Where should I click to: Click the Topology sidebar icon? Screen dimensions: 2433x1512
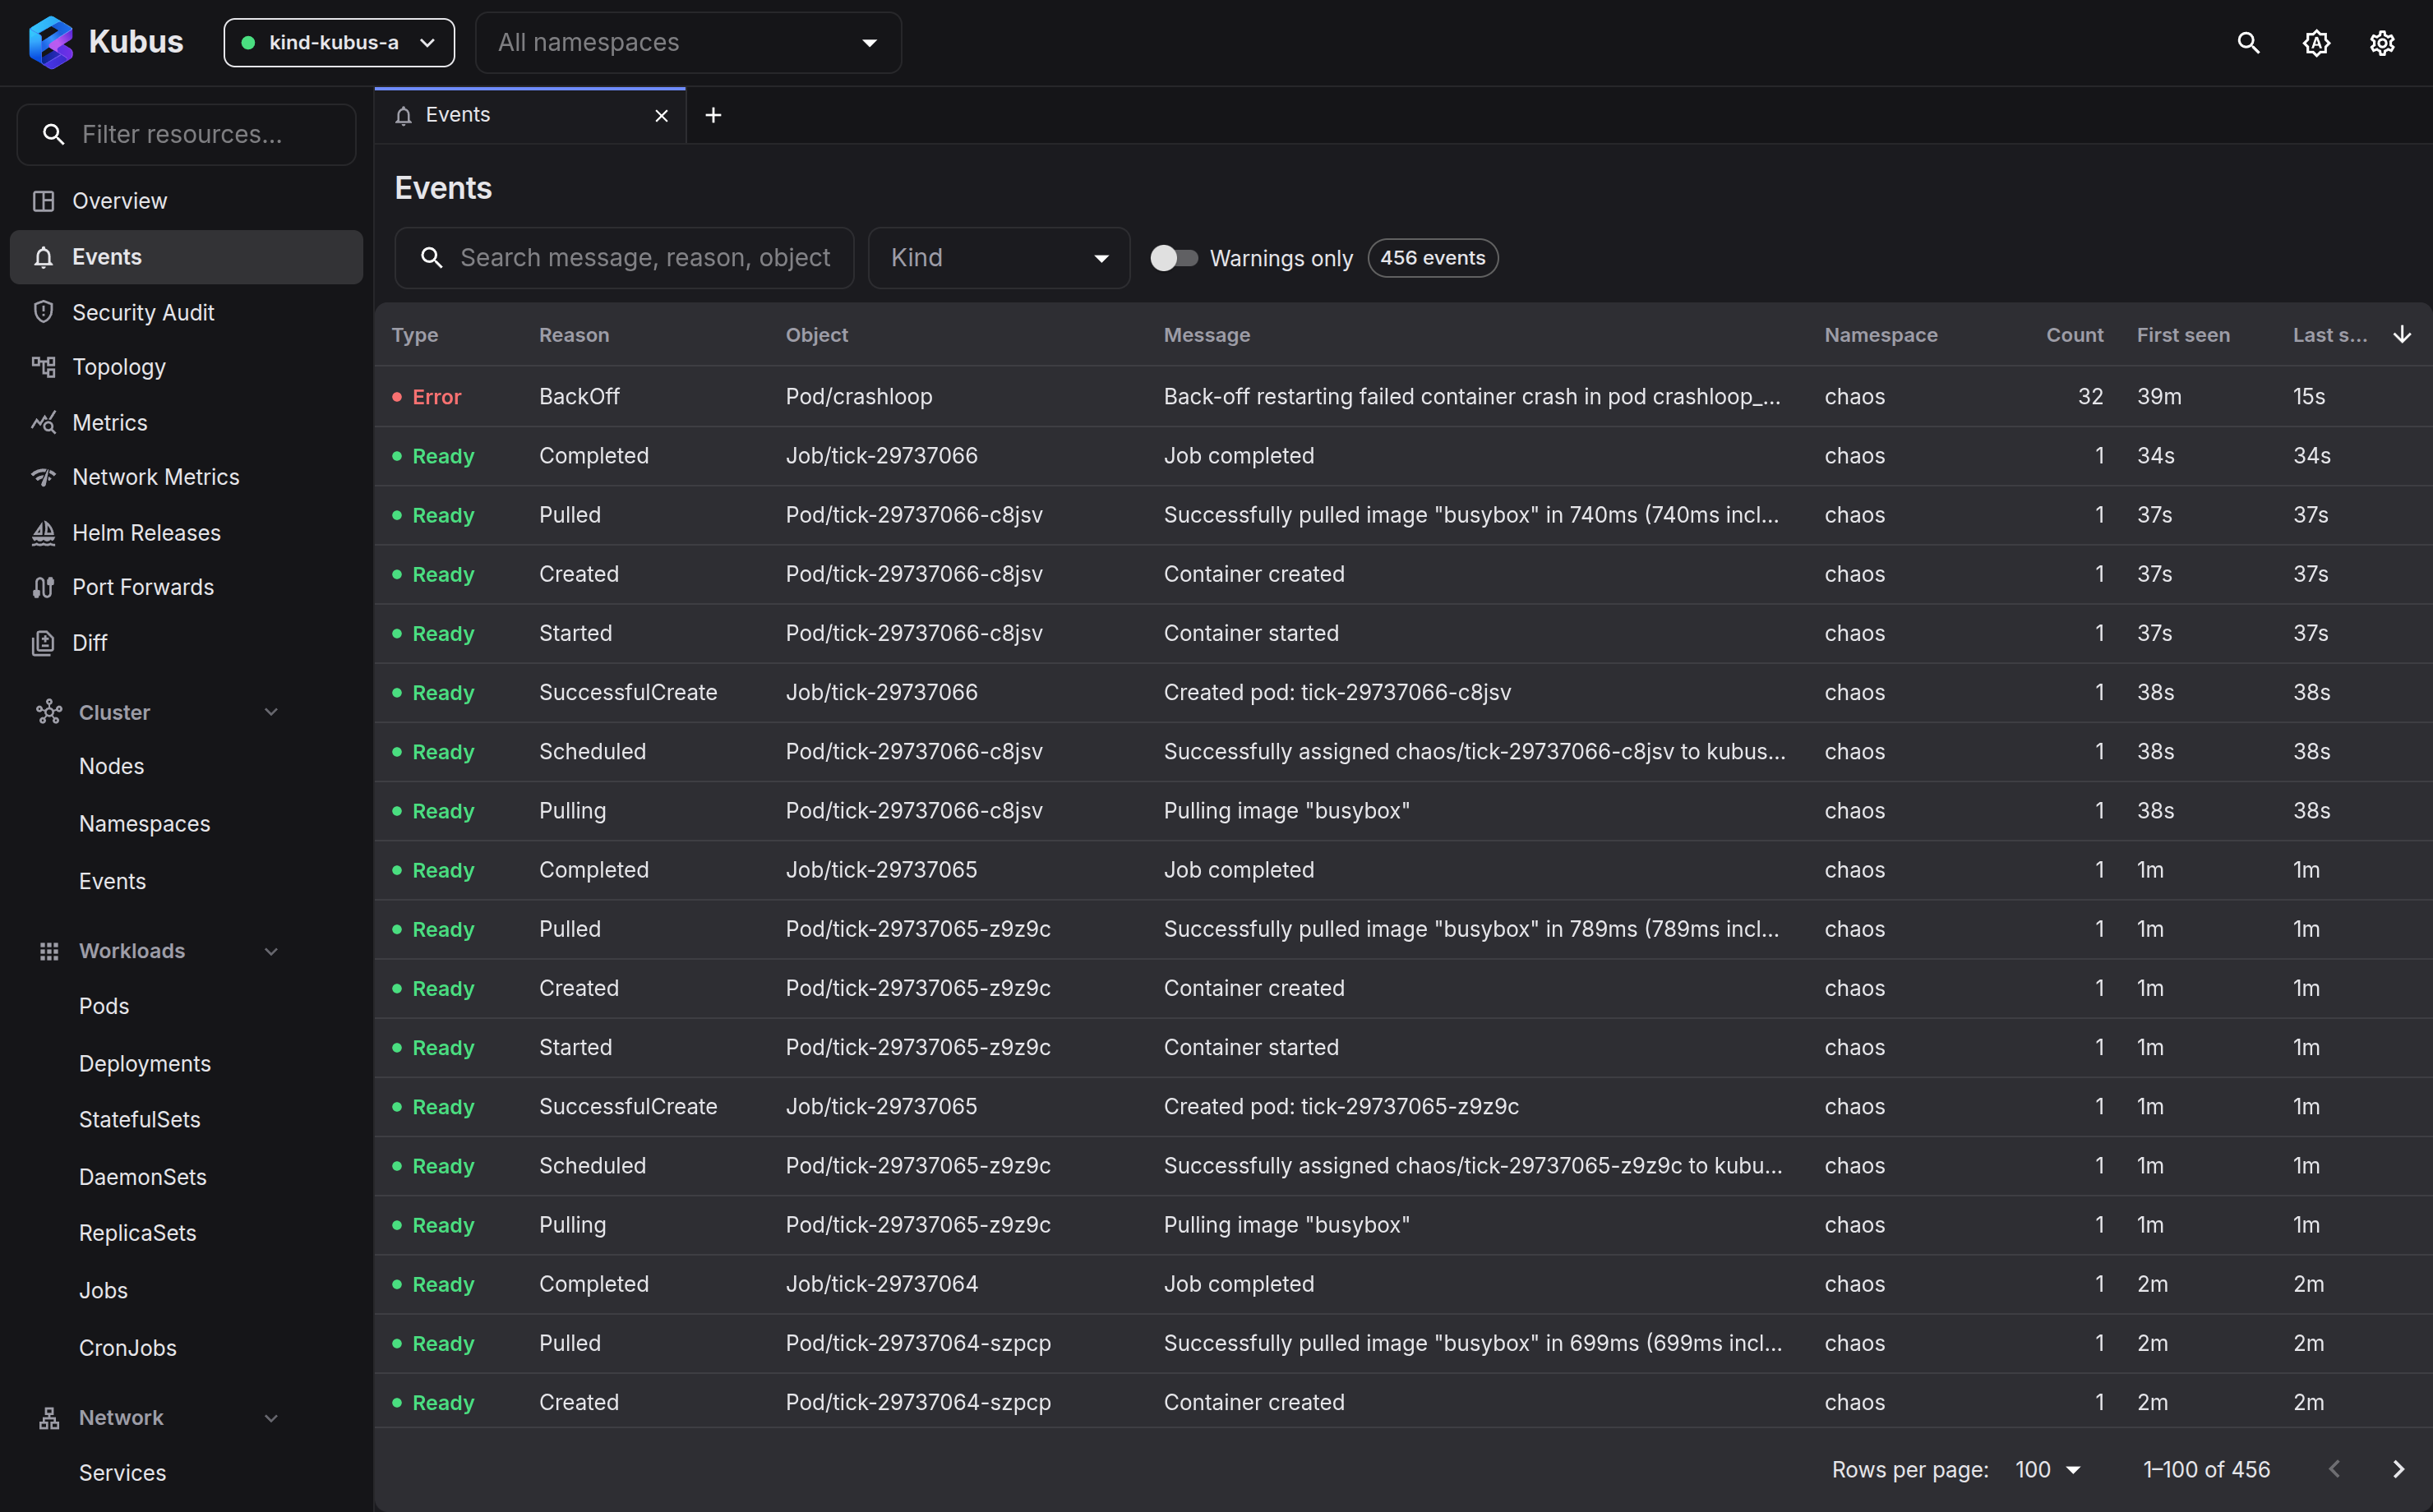(43, 367)
